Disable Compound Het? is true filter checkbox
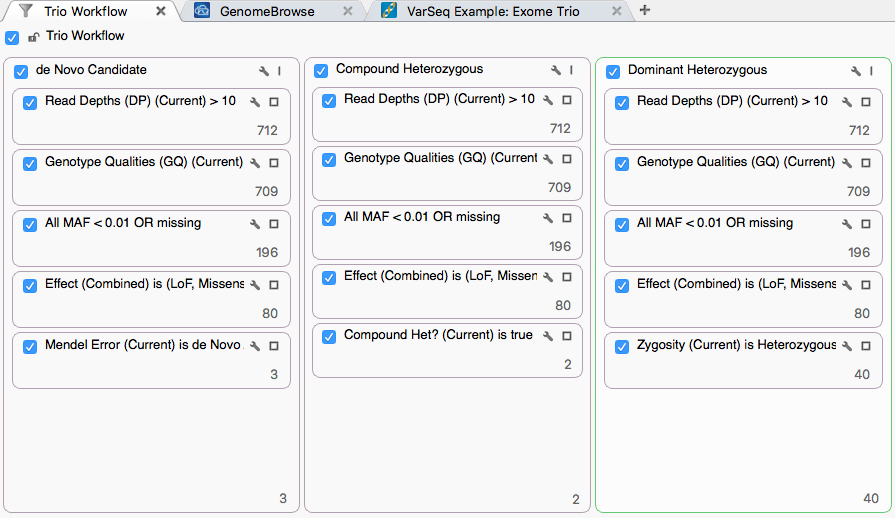Viewport: 895px width, 518px height. 329,336
